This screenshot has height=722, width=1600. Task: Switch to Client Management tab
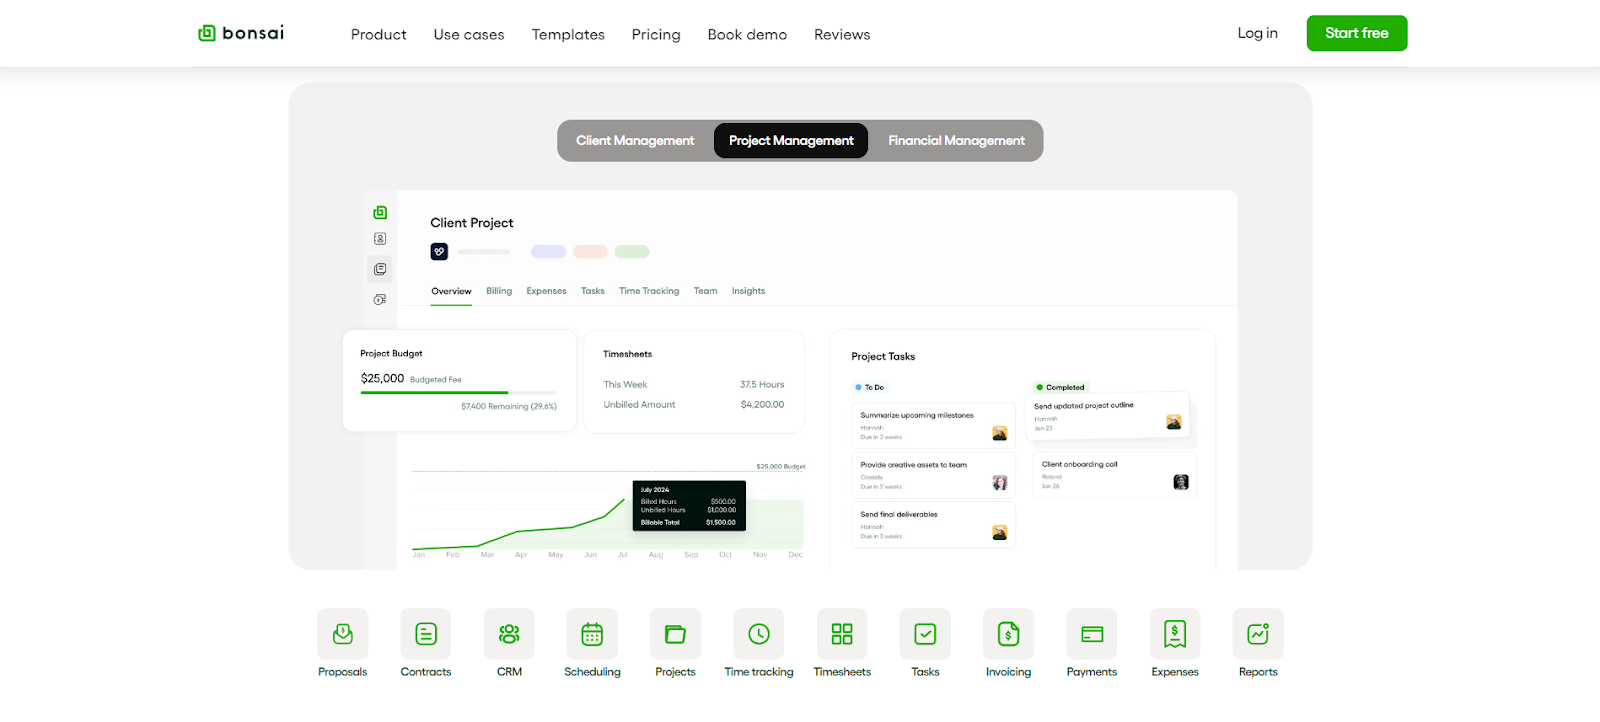click(x=635, y=141)
